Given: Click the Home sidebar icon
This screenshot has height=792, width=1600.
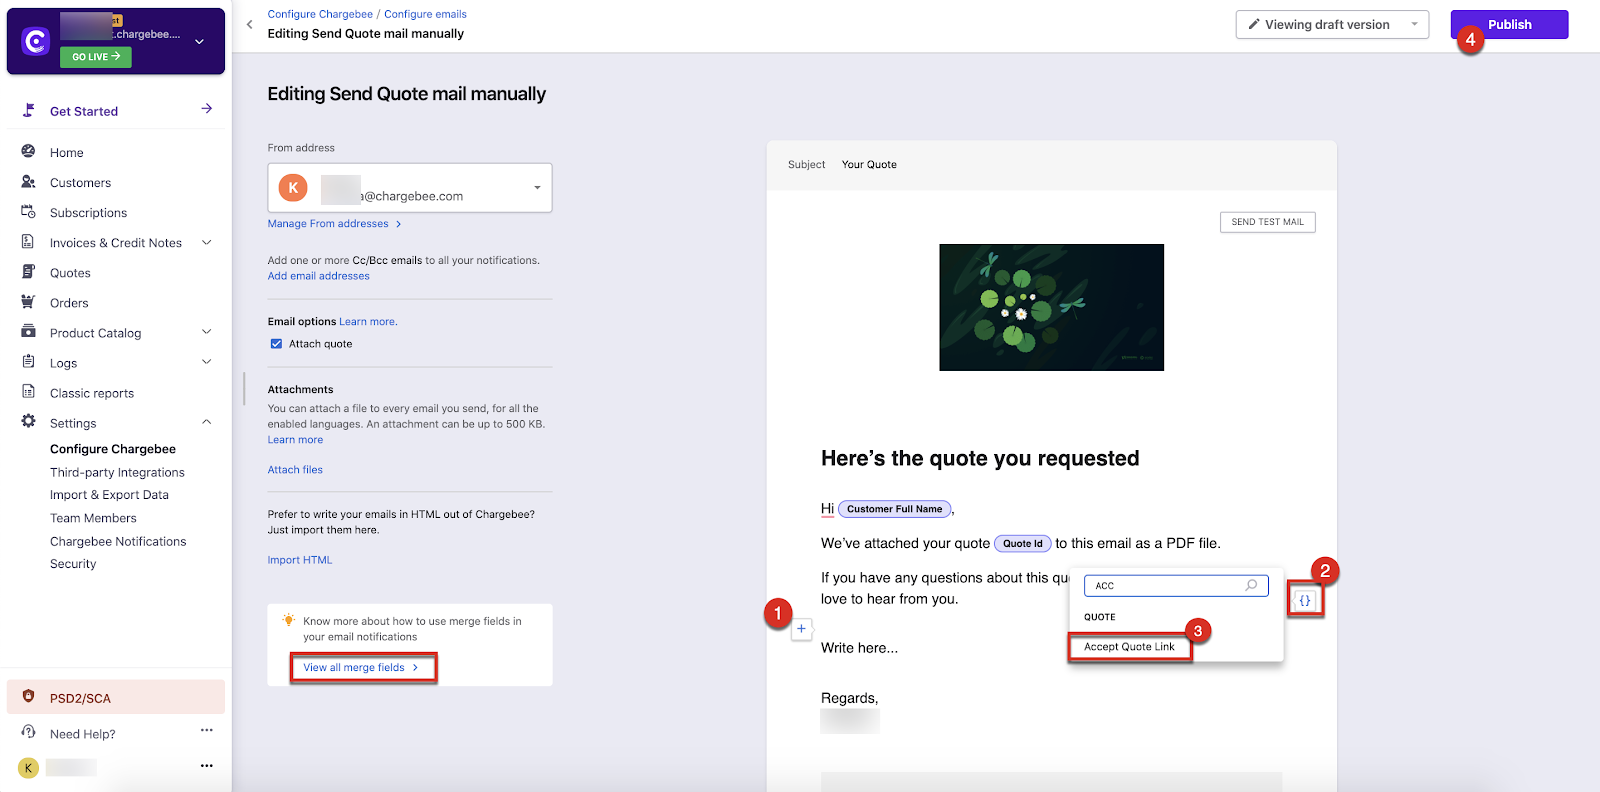Looking at the screenshot, I should tap(28, 152).
